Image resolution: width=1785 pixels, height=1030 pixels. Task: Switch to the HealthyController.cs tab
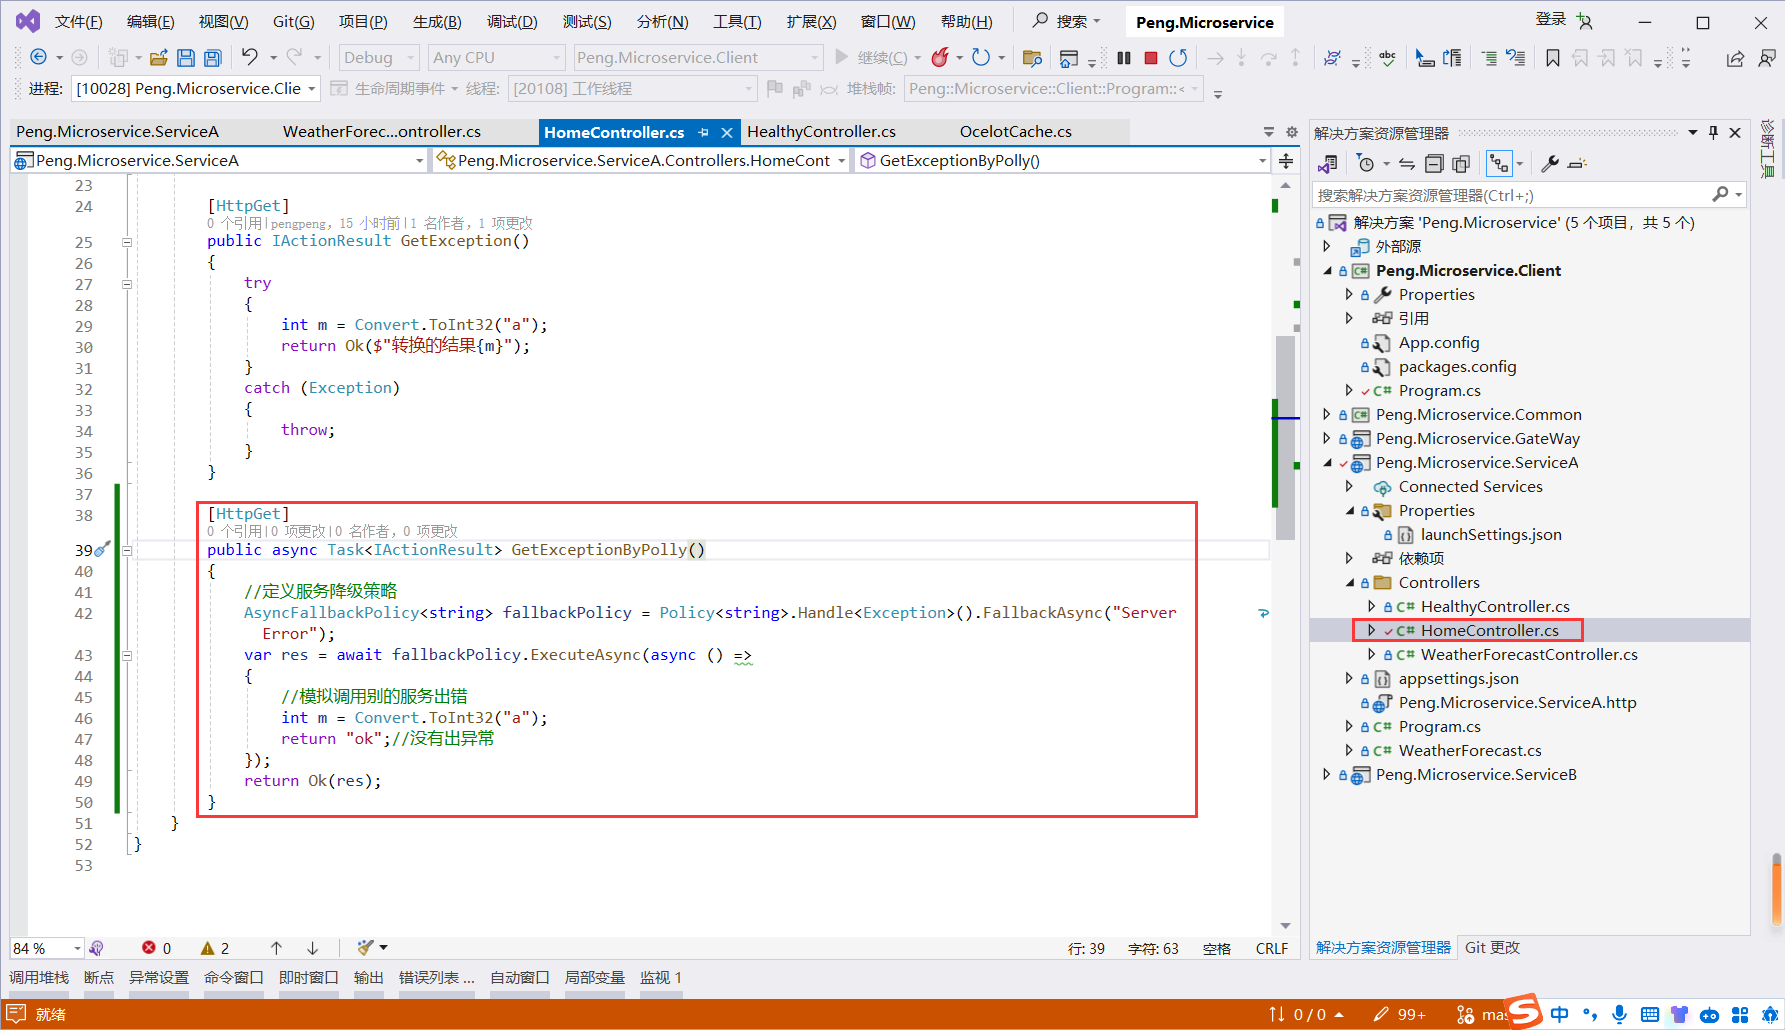[x=821, y=132]
